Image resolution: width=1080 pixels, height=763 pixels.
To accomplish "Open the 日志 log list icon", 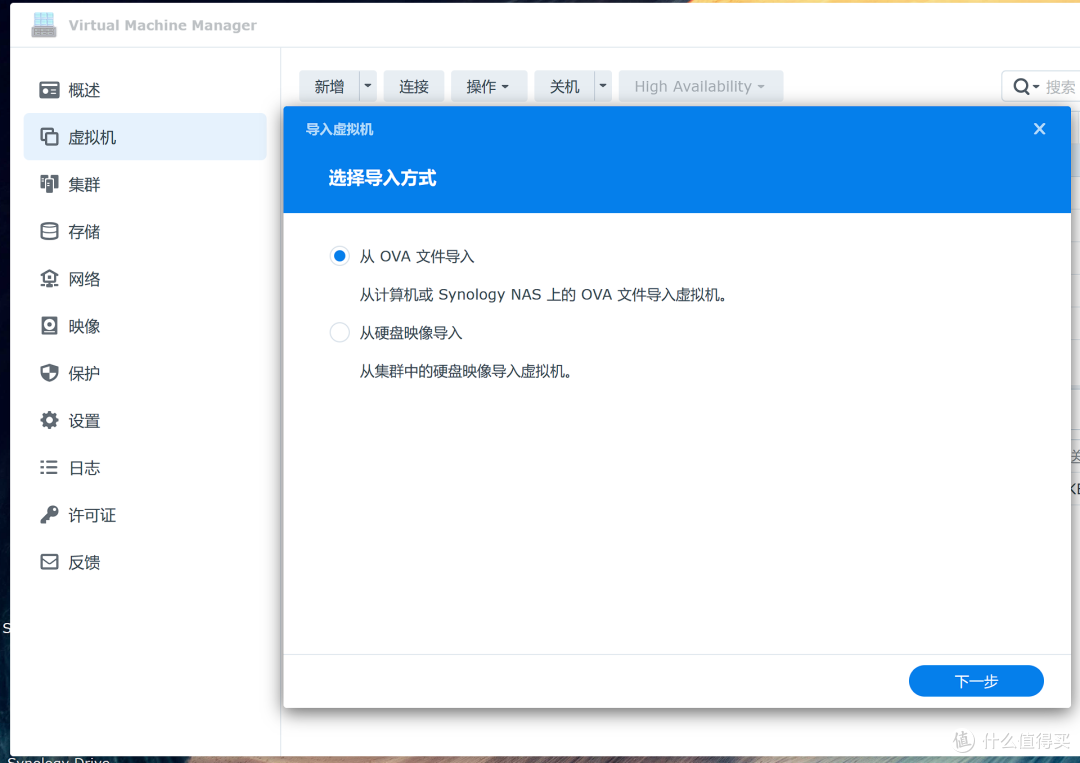I will point(49,468).
